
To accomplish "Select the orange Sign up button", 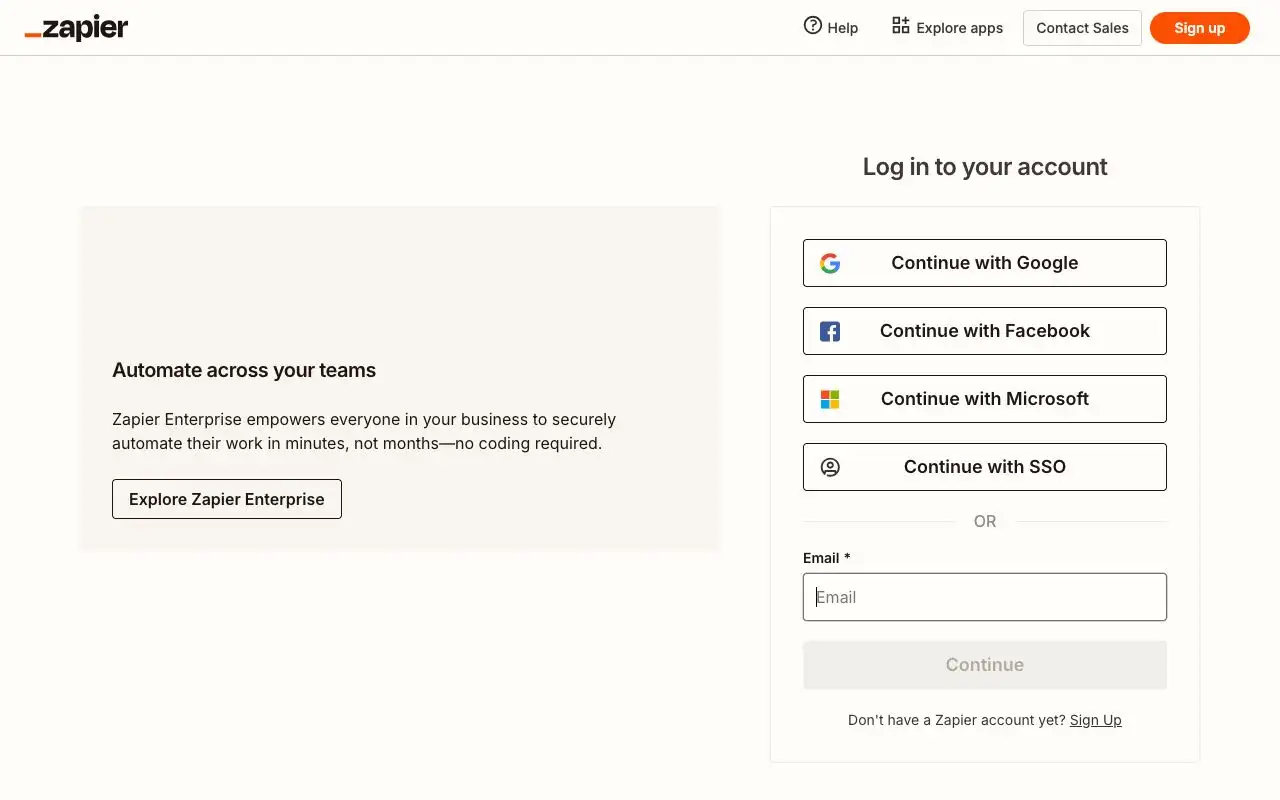I will 1200,28.
